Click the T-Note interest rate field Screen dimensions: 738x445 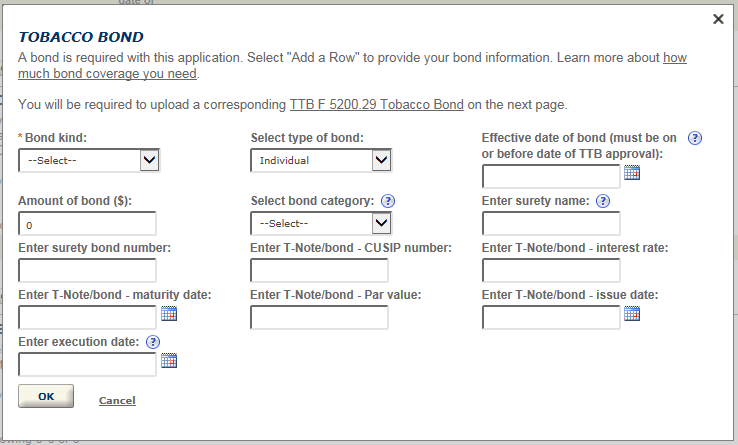pyautogui.click(x=551, y=270)
